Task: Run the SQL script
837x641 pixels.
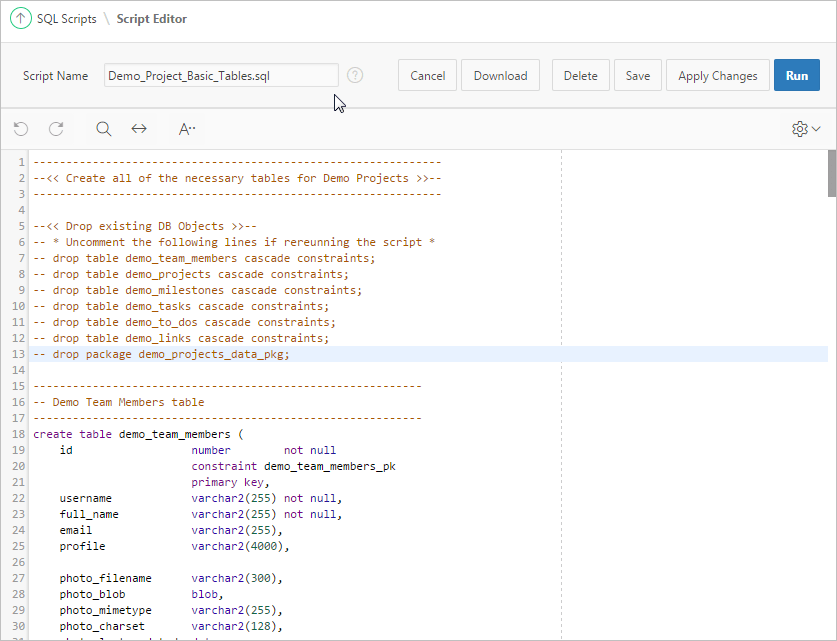Action: pyautogui.click(x=796, y=74)
